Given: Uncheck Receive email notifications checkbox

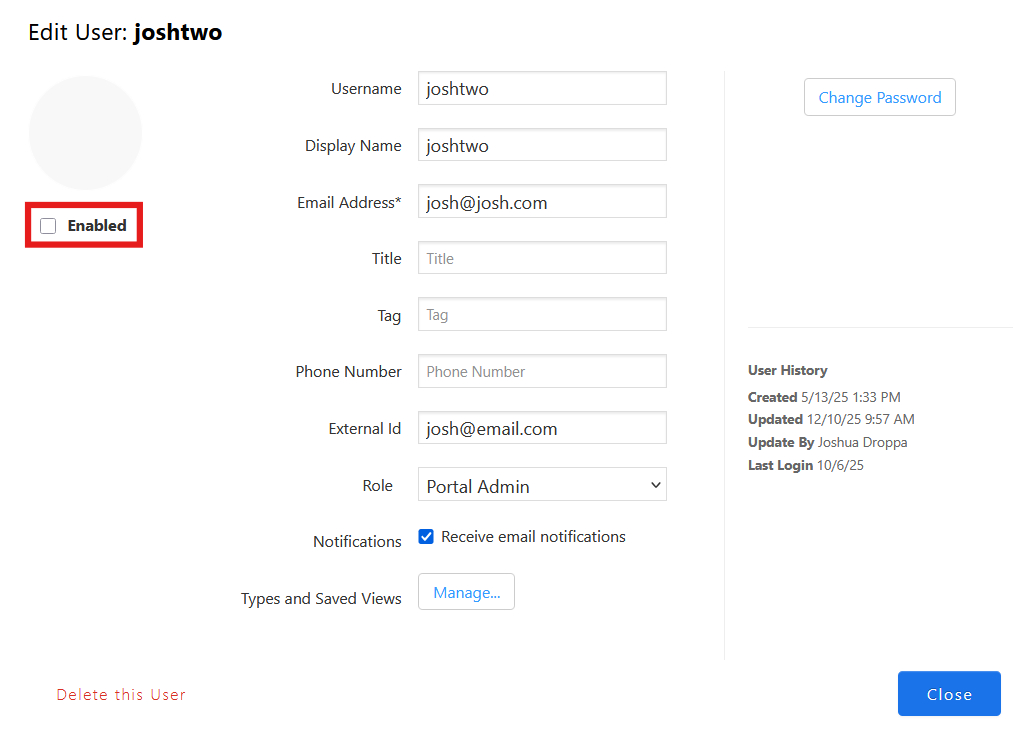Looking at the screenshot, I should [426, 537].
